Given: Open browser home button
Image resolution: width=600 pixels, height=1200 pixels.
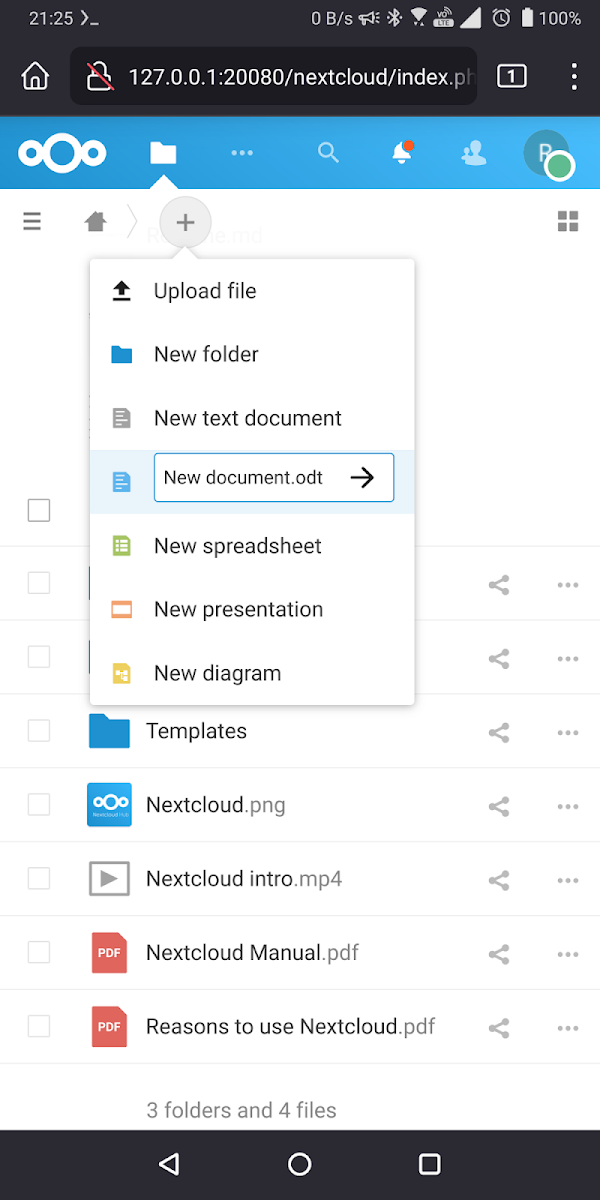Looking at the screenshot, I should click(35, 76).
